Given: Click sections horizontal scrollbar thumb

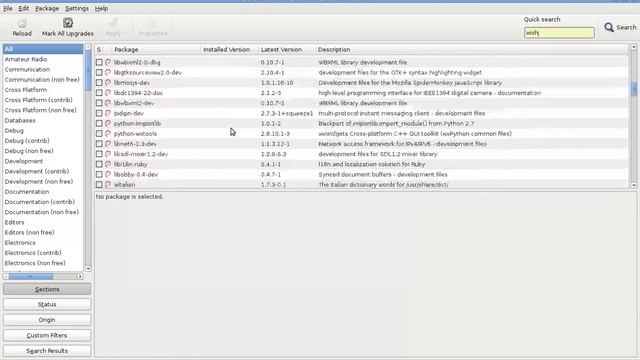Looking at the screenshot, I should pos(31,276).
